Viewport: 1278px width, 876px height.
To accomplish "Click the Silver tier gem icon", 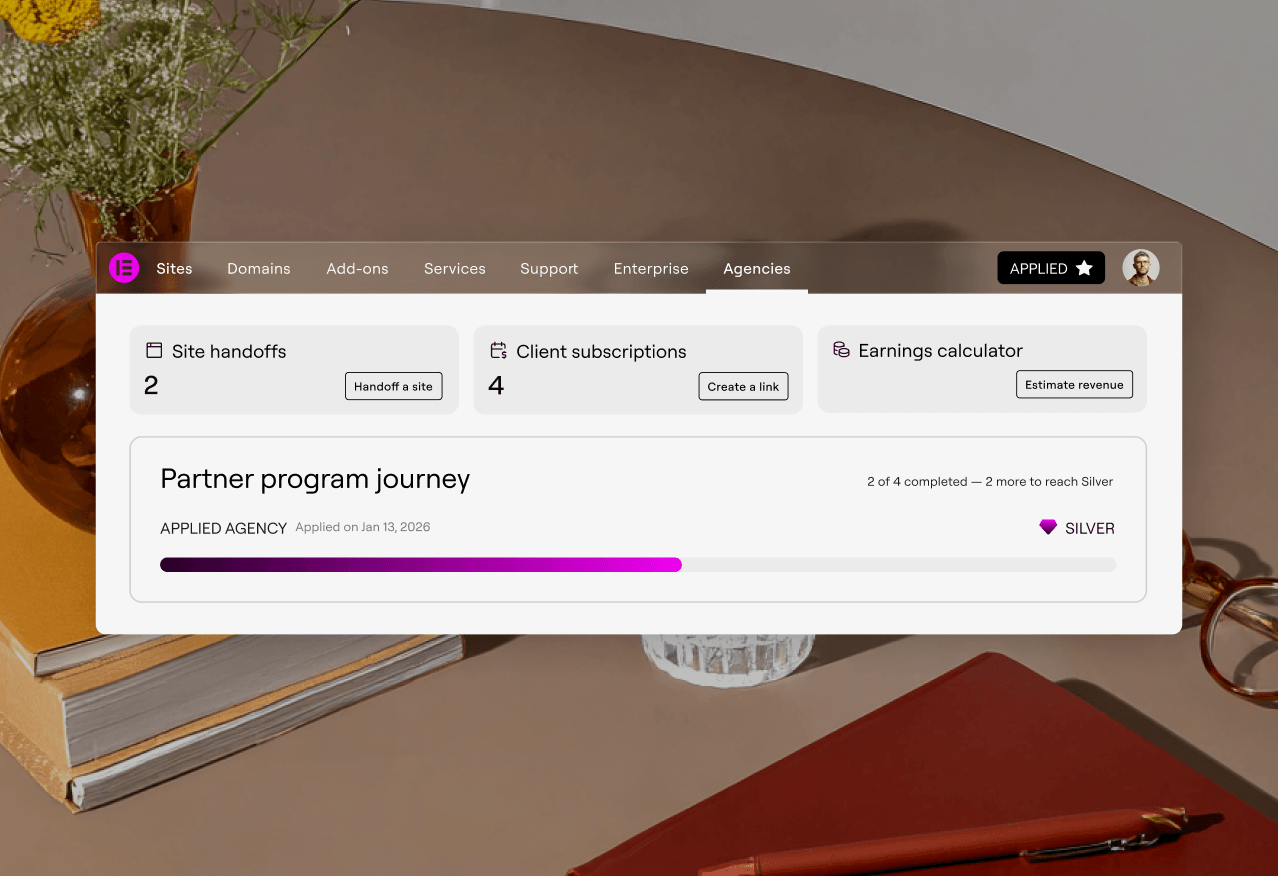I will point(1048,527).
